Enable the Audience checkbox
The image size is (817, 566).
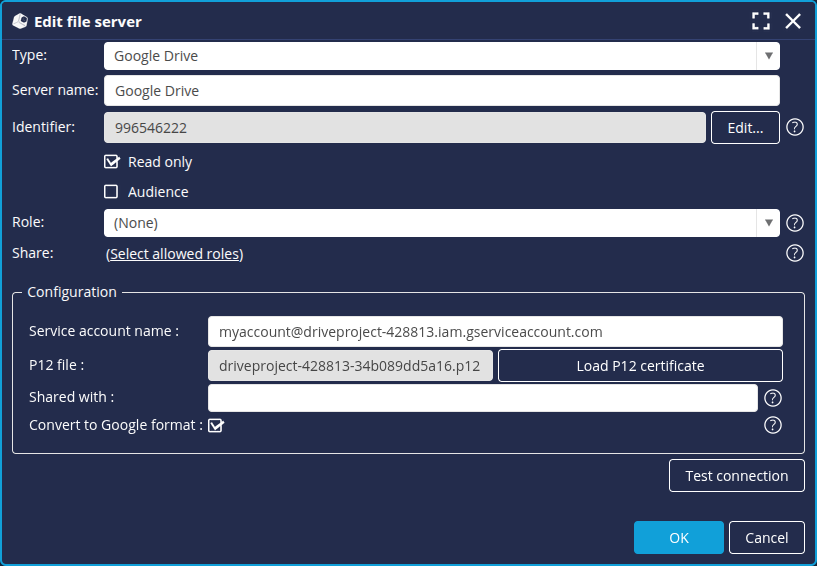(111, 192)
